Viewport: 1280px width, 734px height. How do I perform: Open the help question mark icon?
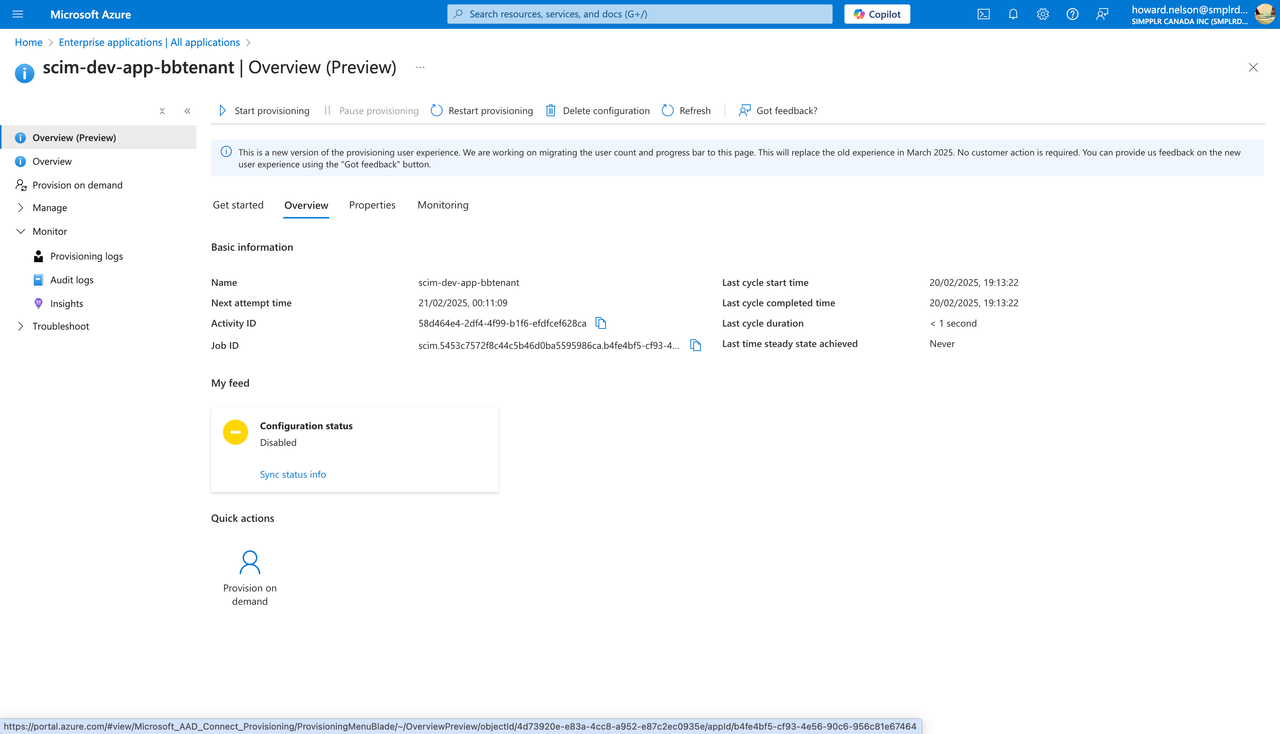[1072, 14]
